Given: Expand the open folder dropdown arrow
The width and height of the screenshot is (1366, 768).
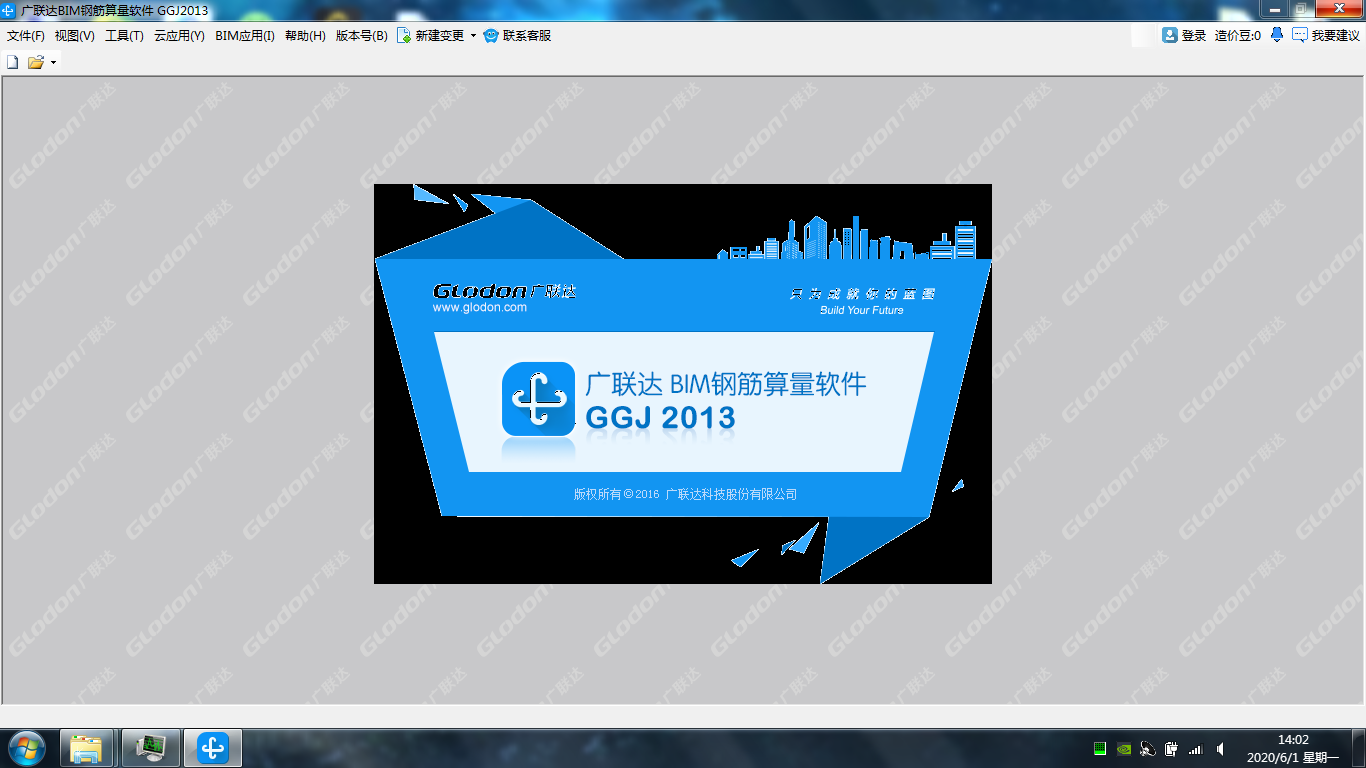Looking at the screenshot, I should pos(53,62).
